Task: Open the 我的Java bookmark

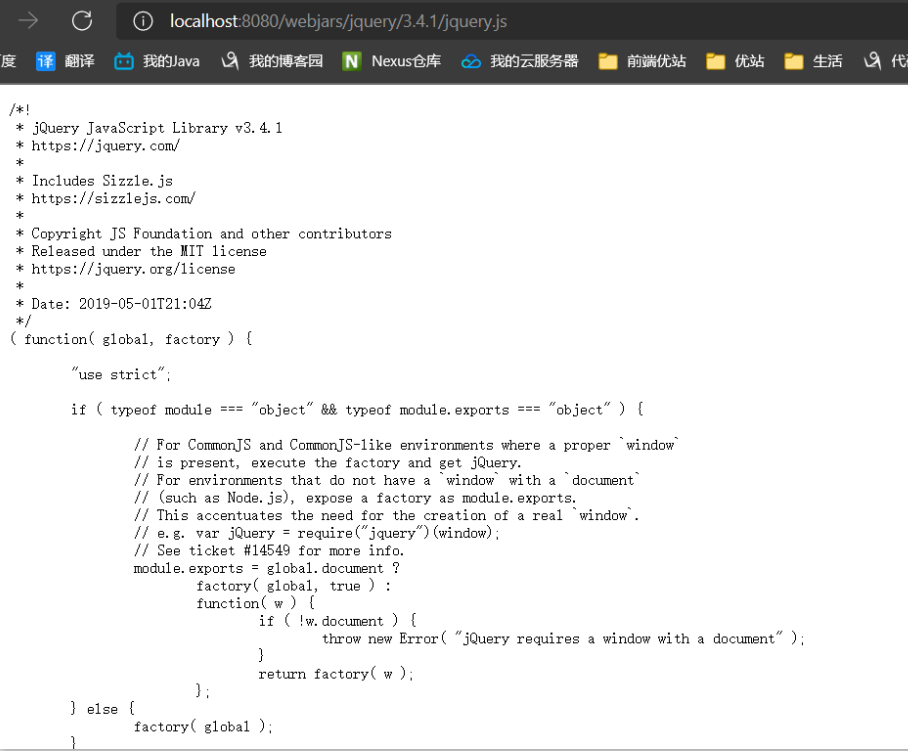Action: tap(157, 61)
